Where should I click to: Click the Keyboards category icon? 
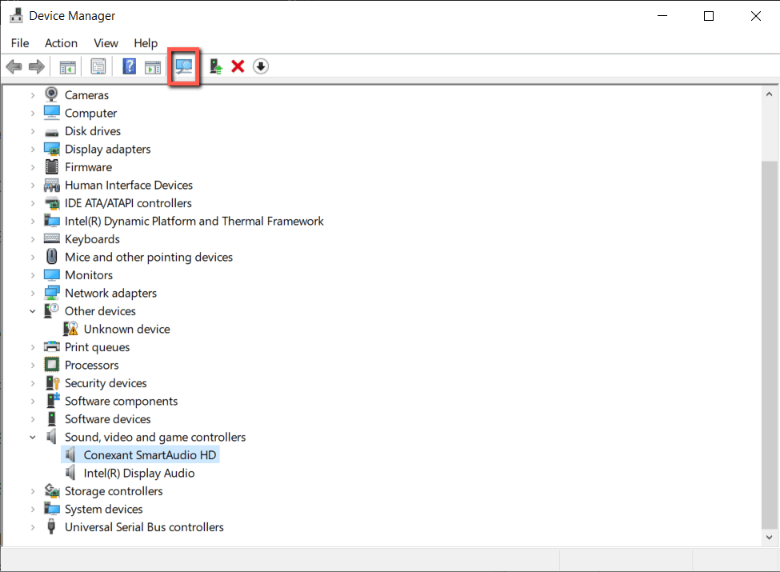[x=51, y=238]
